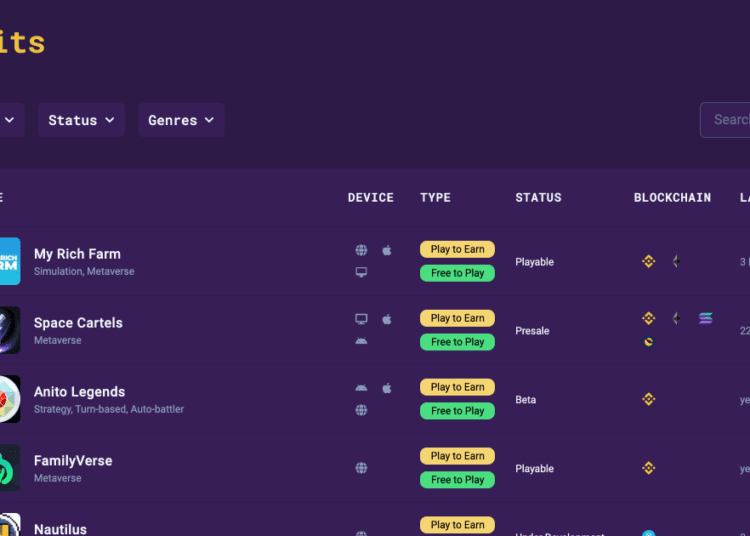Click the Search input field
This screenshot has height=536, width=750.
point(725,120)
